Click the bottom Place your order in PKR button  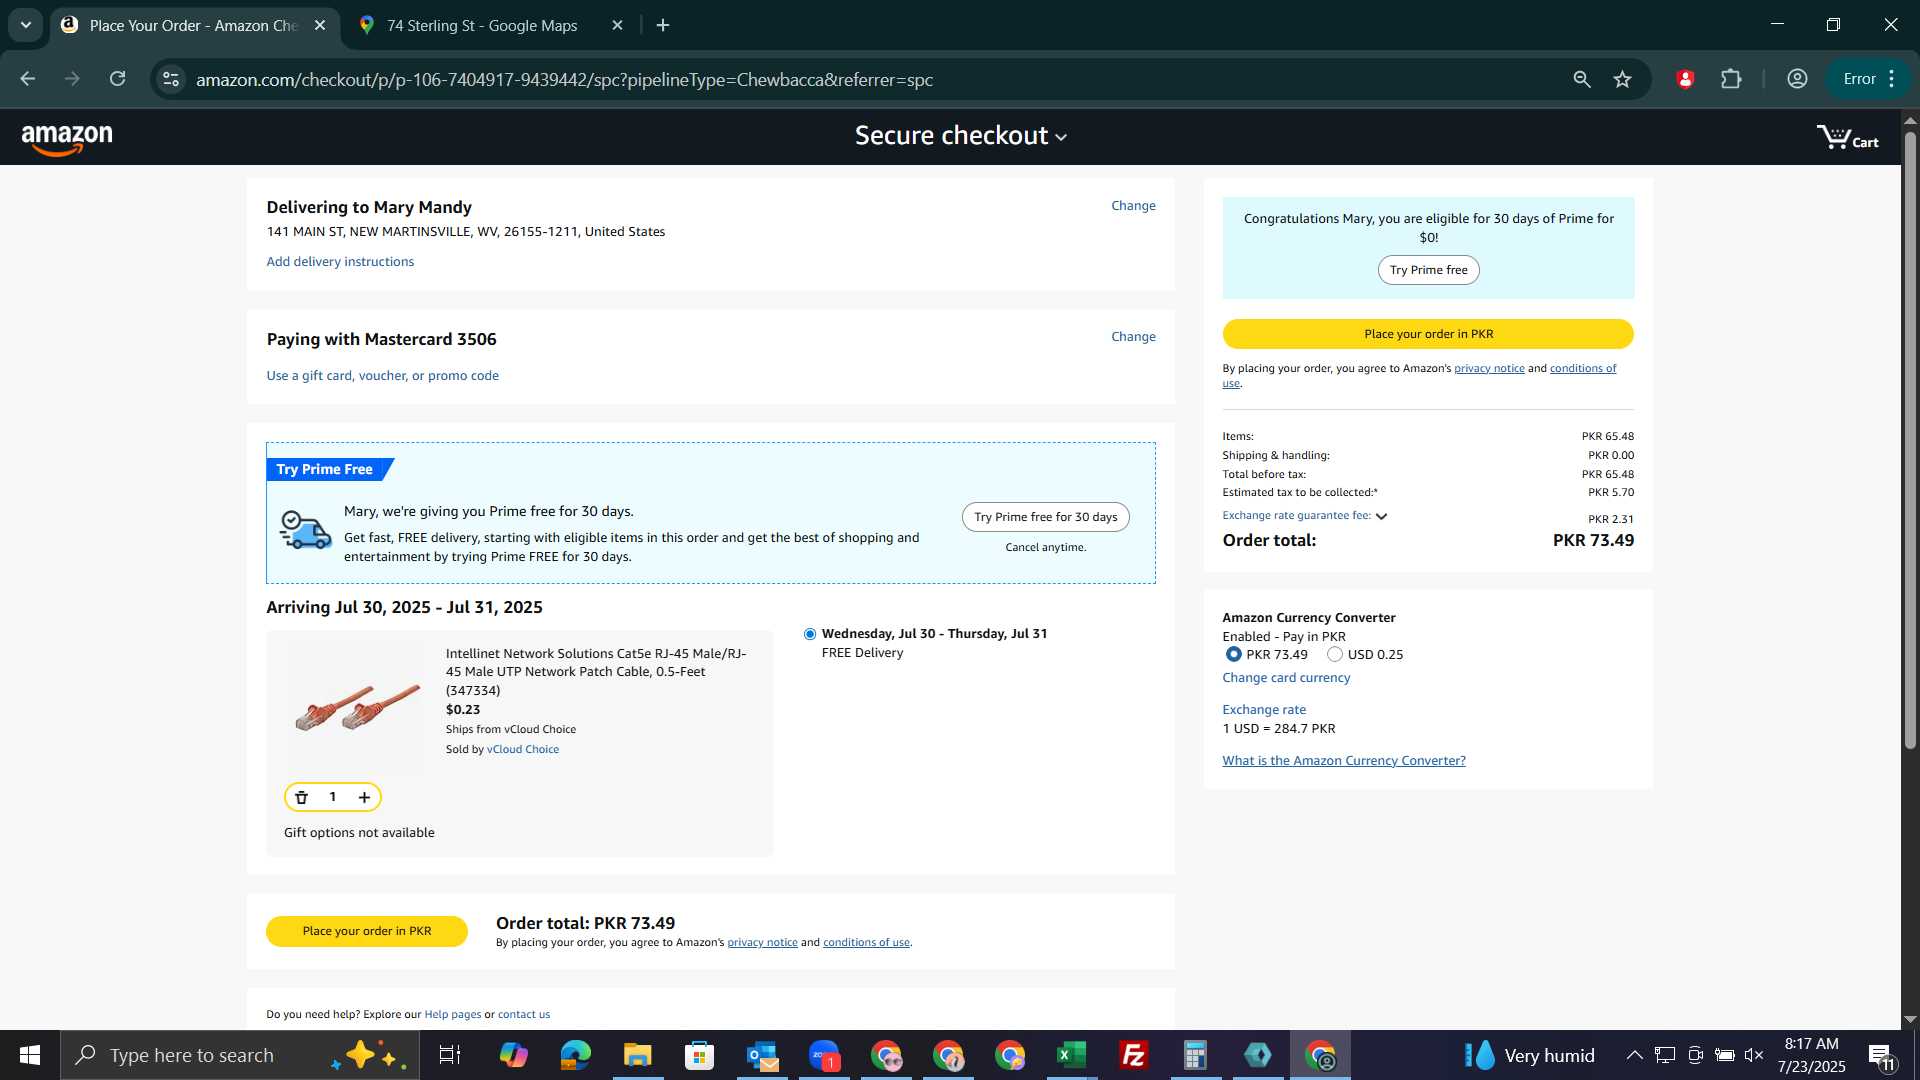coord(367,931)
